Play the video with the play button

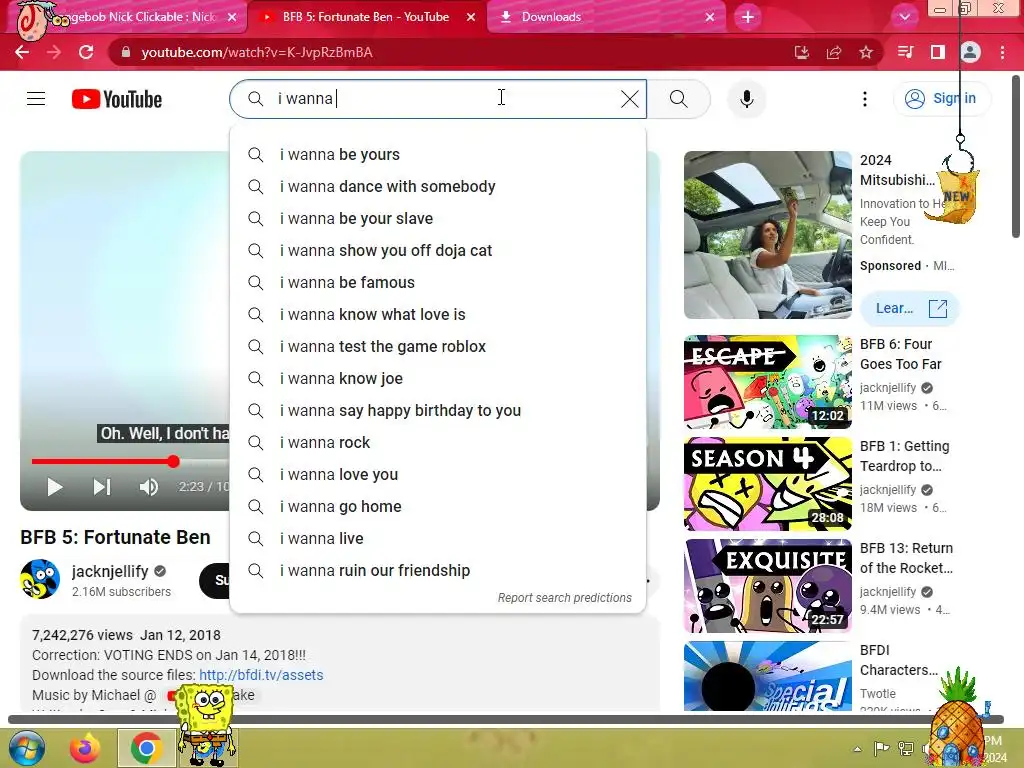(x=55, y=487)
